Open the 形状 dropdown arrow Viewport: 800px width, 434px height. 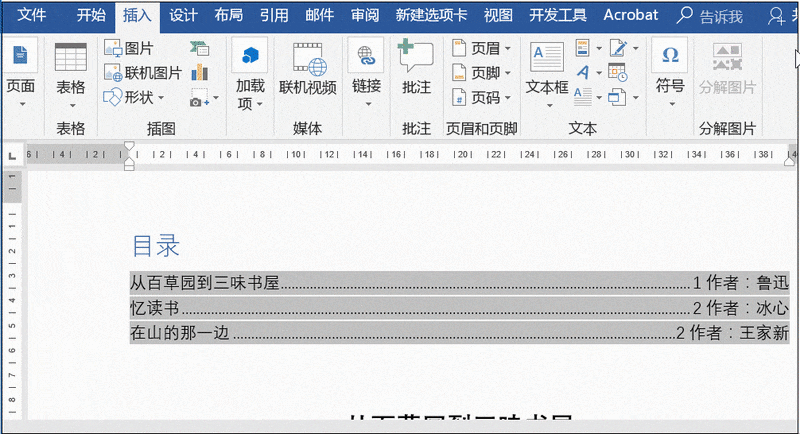click(161, 97)
